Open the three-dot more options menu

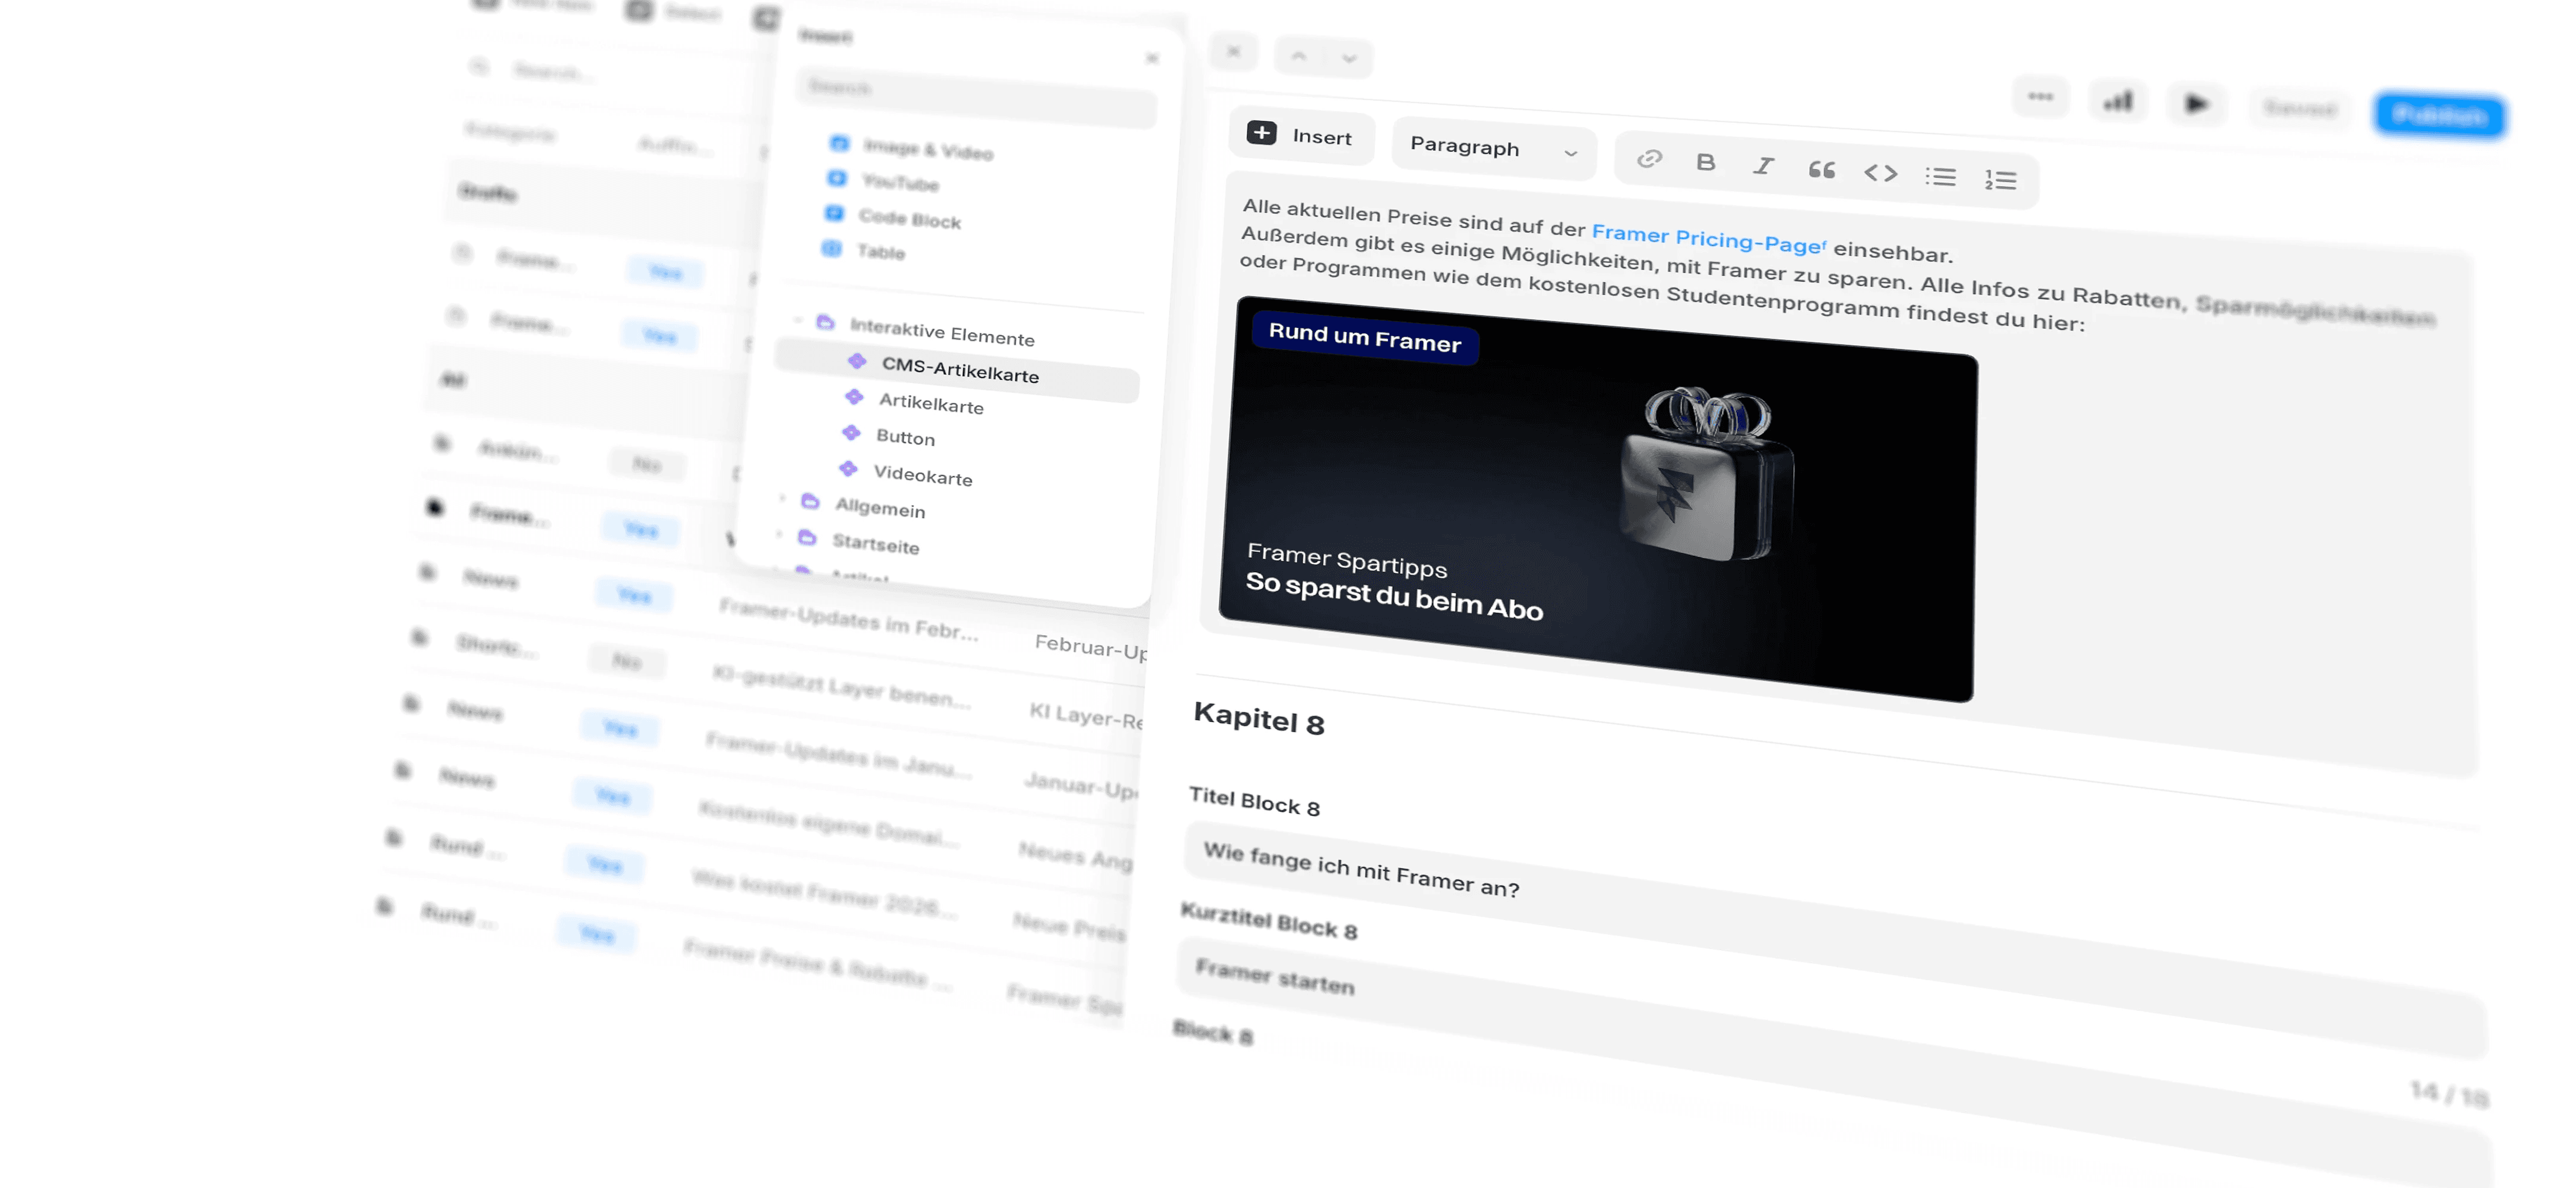pos(2040,97)
